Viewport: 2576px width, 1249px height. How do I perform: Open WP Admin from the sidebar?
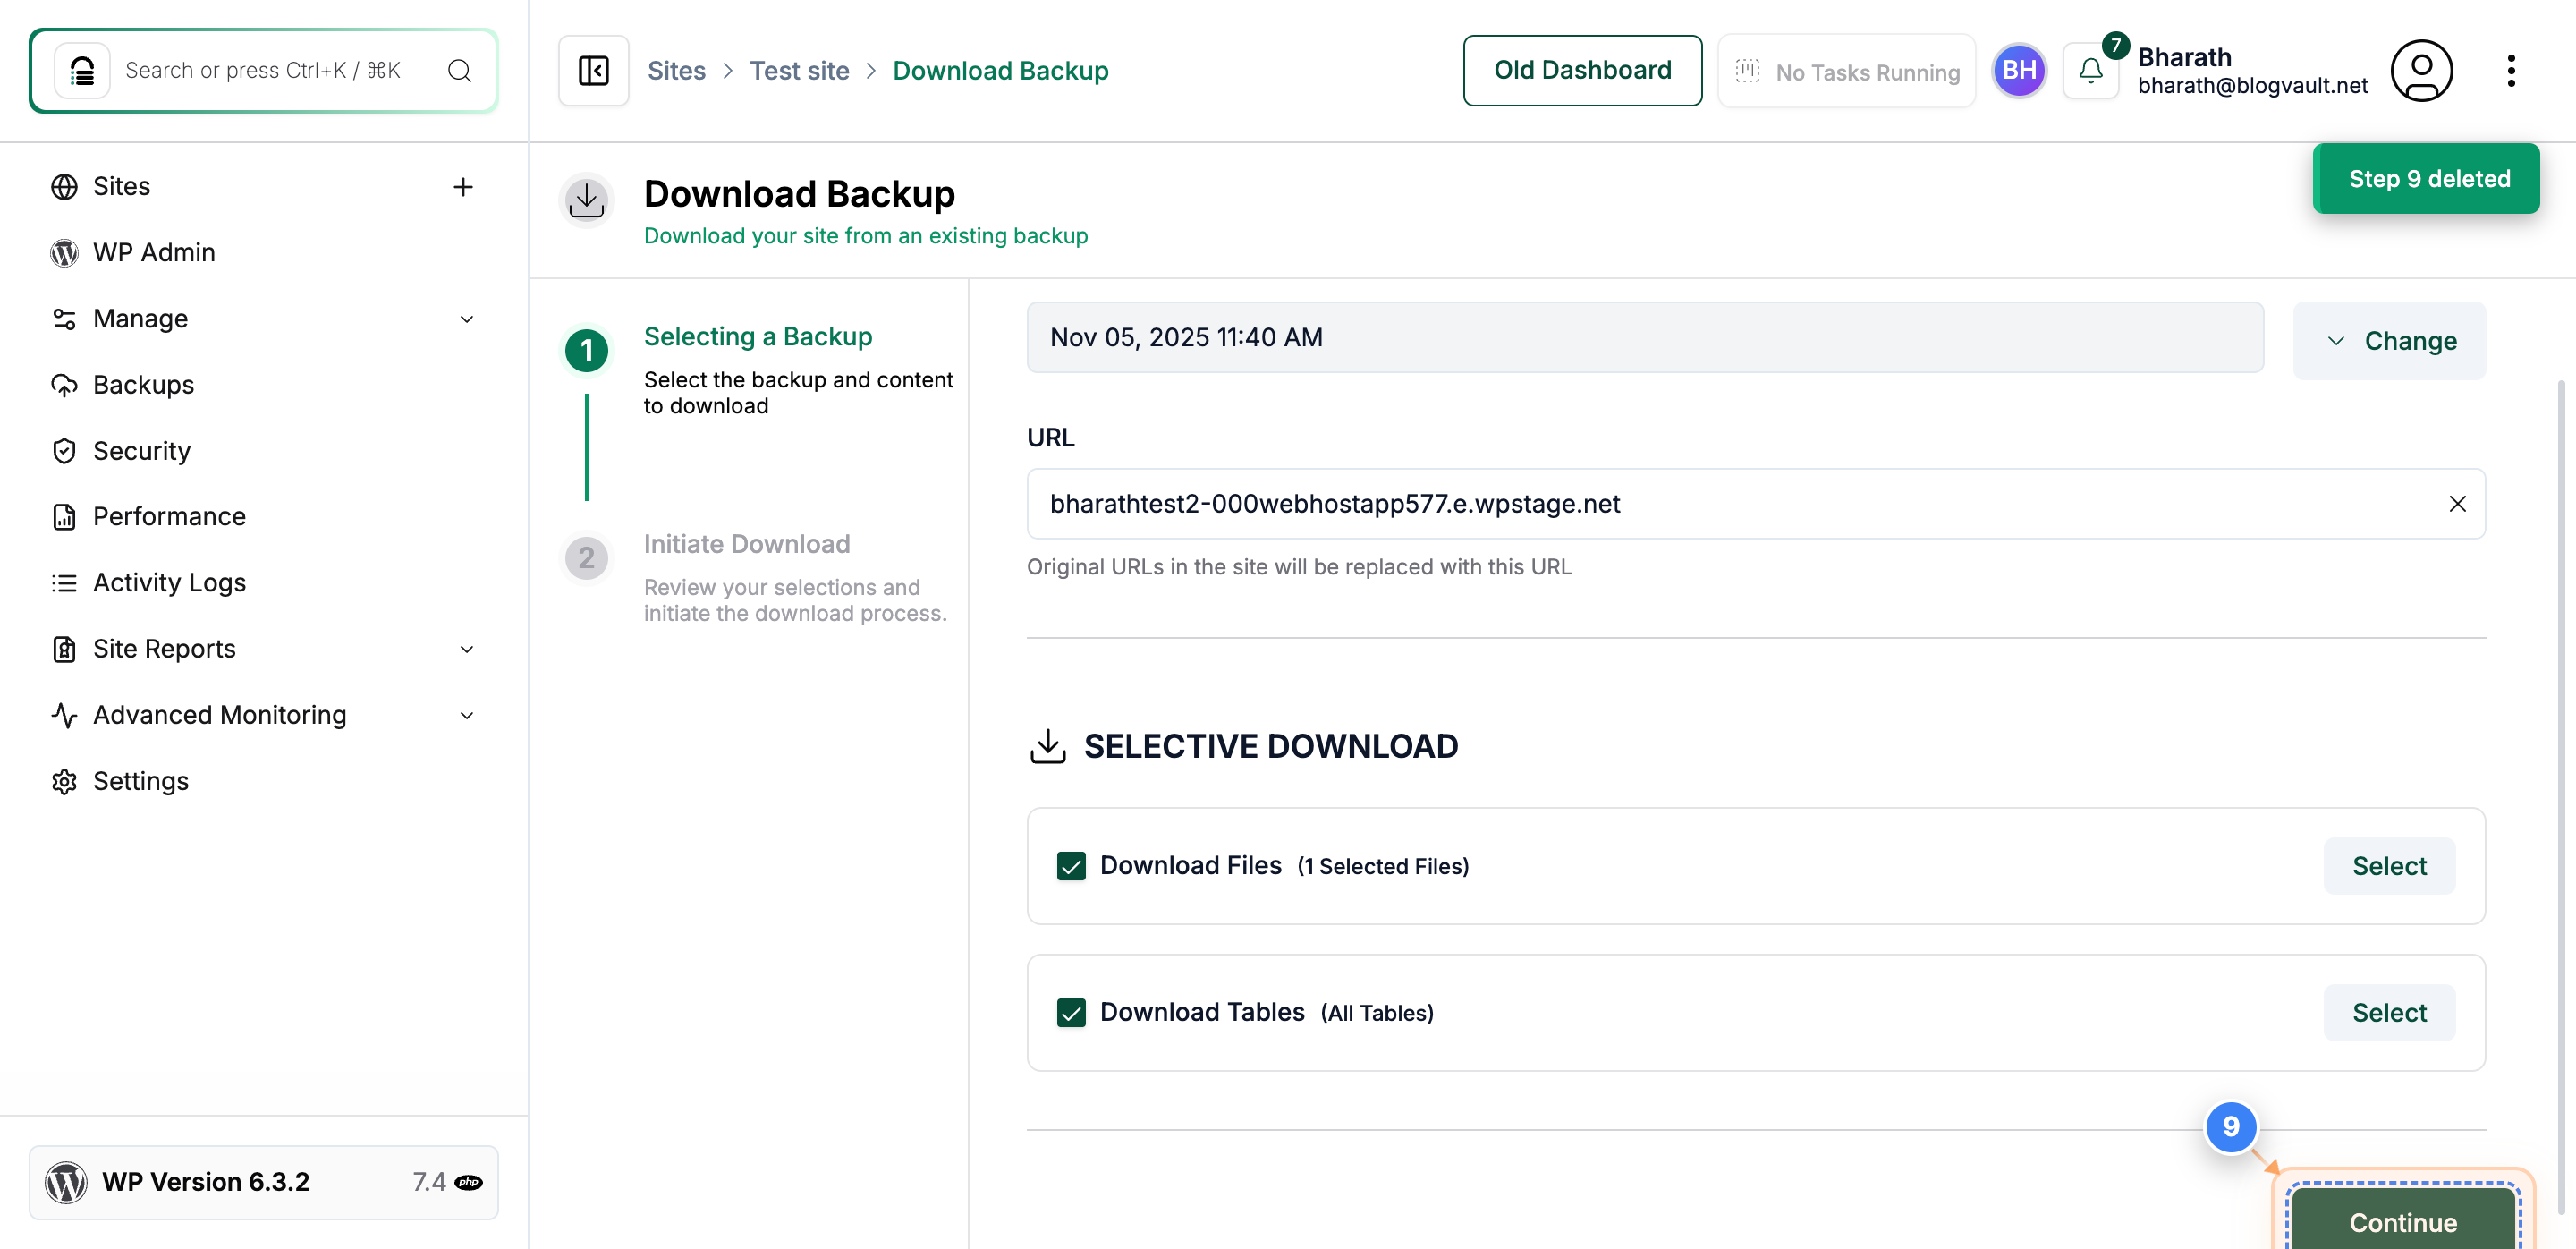point(154,252)
